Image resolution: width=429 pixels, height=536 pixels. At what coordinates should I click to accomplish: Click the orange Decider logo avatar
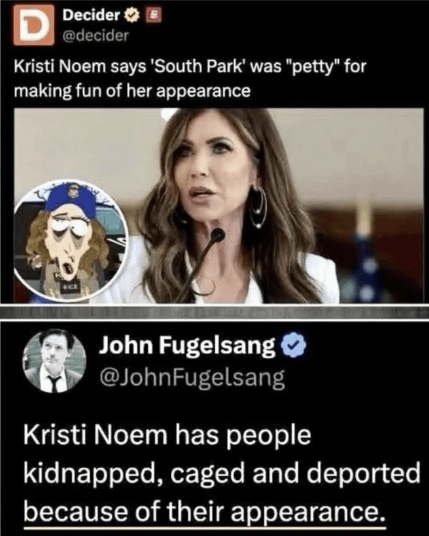(x=33, y=25)
